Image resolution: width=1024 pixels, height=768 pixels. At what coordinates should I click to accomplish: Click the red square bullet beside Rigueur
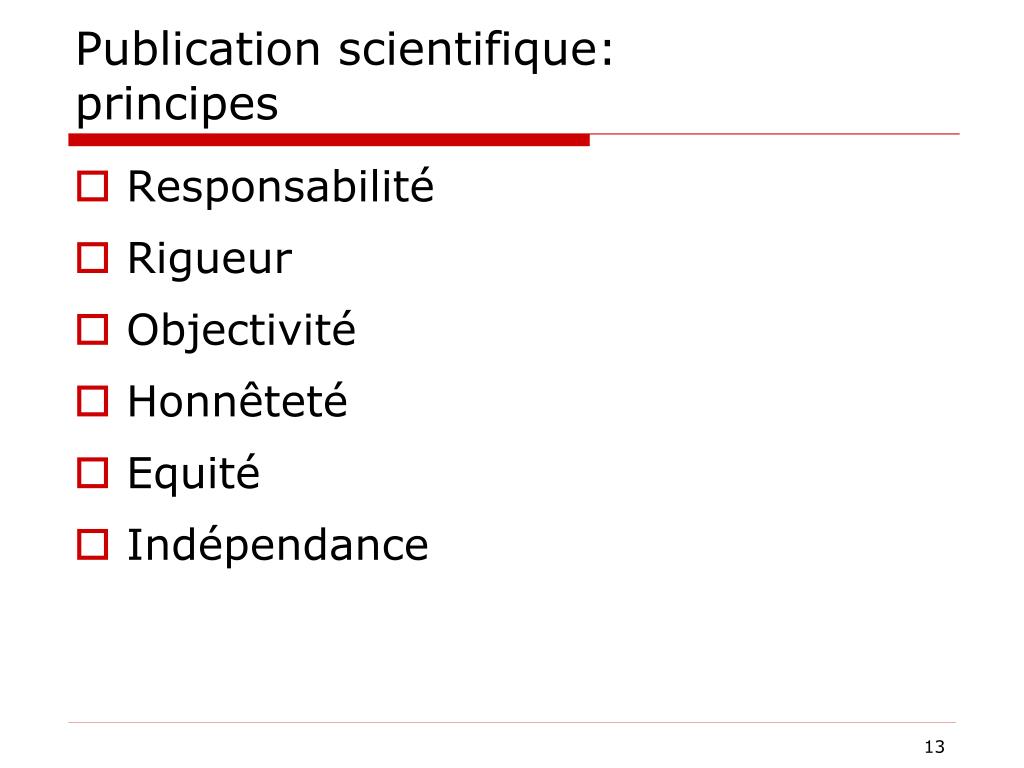coord(92,258)
